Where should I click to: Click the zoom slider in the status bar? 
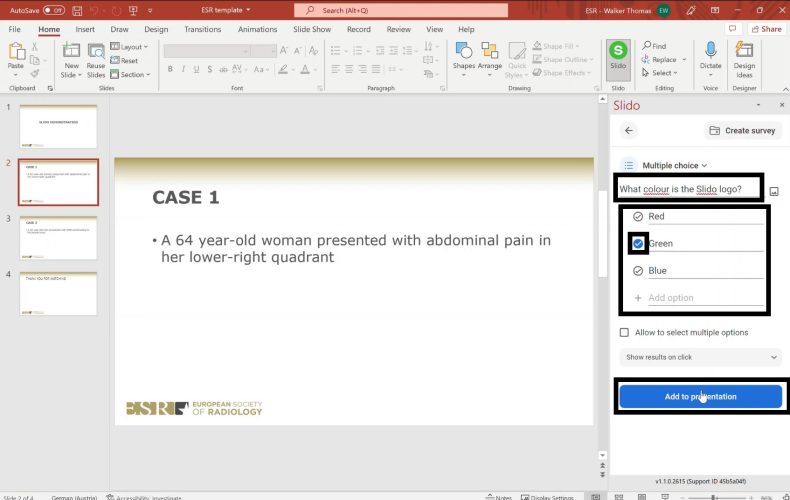[715, 497]
